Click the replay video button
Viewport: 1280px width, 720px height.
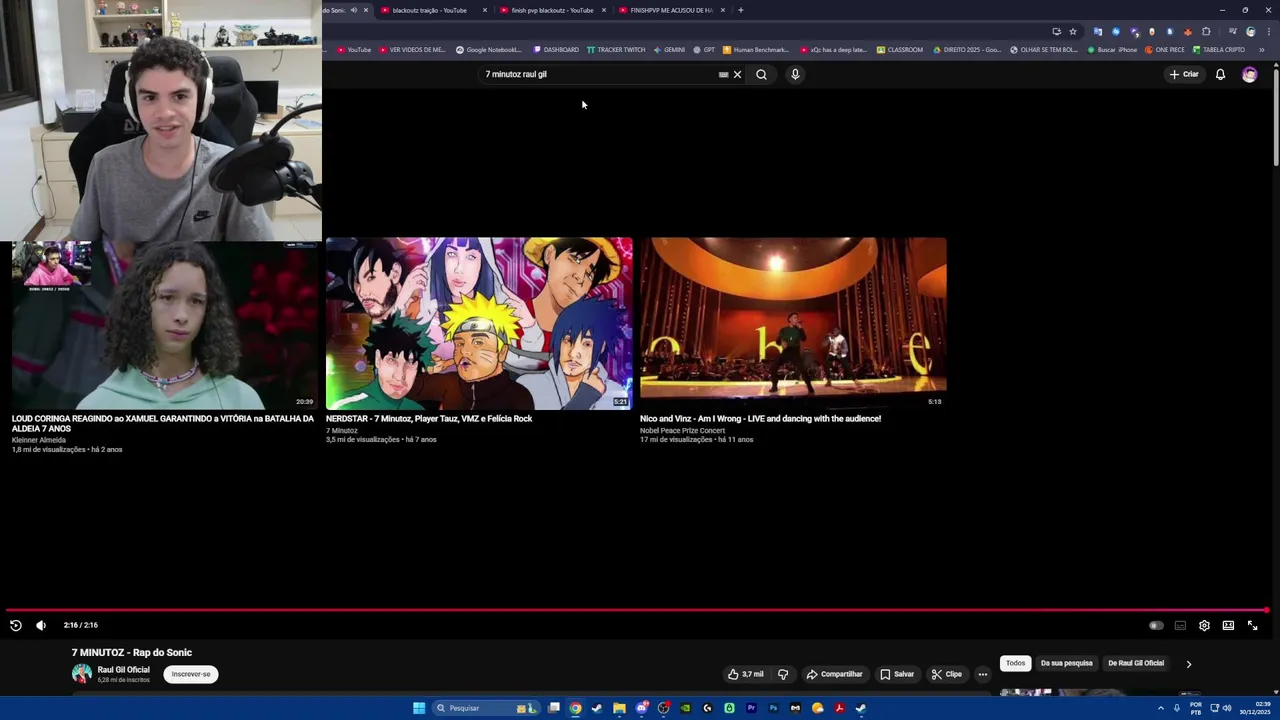(x=16, y=625)
